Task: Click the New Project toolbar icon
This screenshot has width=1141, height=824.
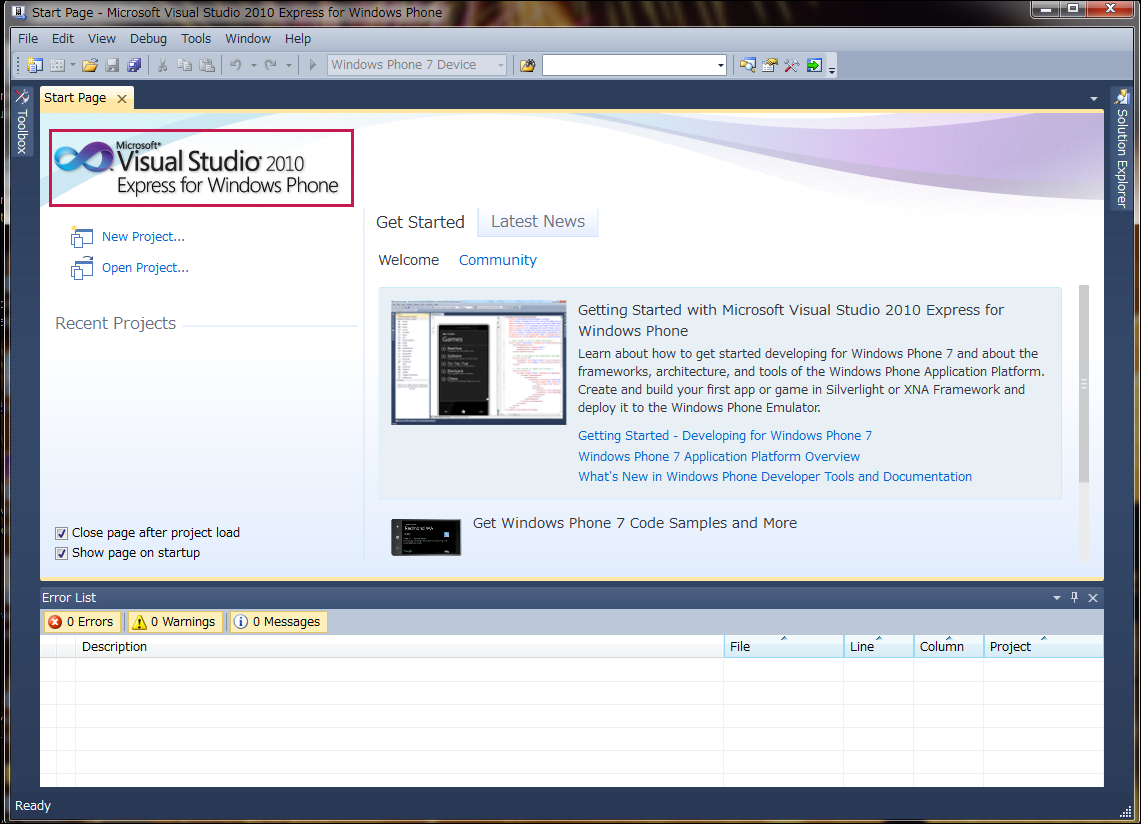Action: pyautogui.click(x=34, y=66)
